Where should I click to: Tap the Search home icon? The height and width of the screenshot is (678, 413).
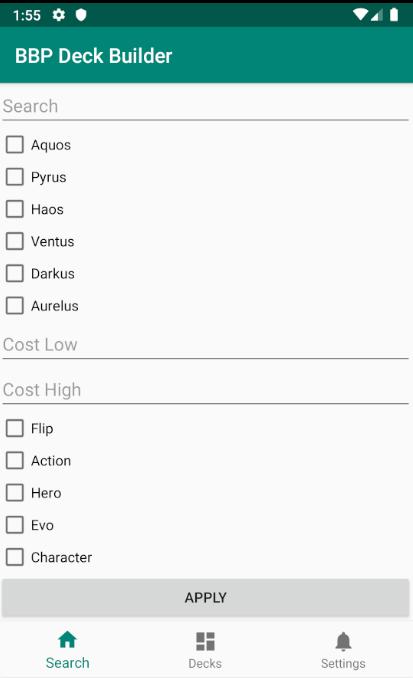[x=67, y=640]
